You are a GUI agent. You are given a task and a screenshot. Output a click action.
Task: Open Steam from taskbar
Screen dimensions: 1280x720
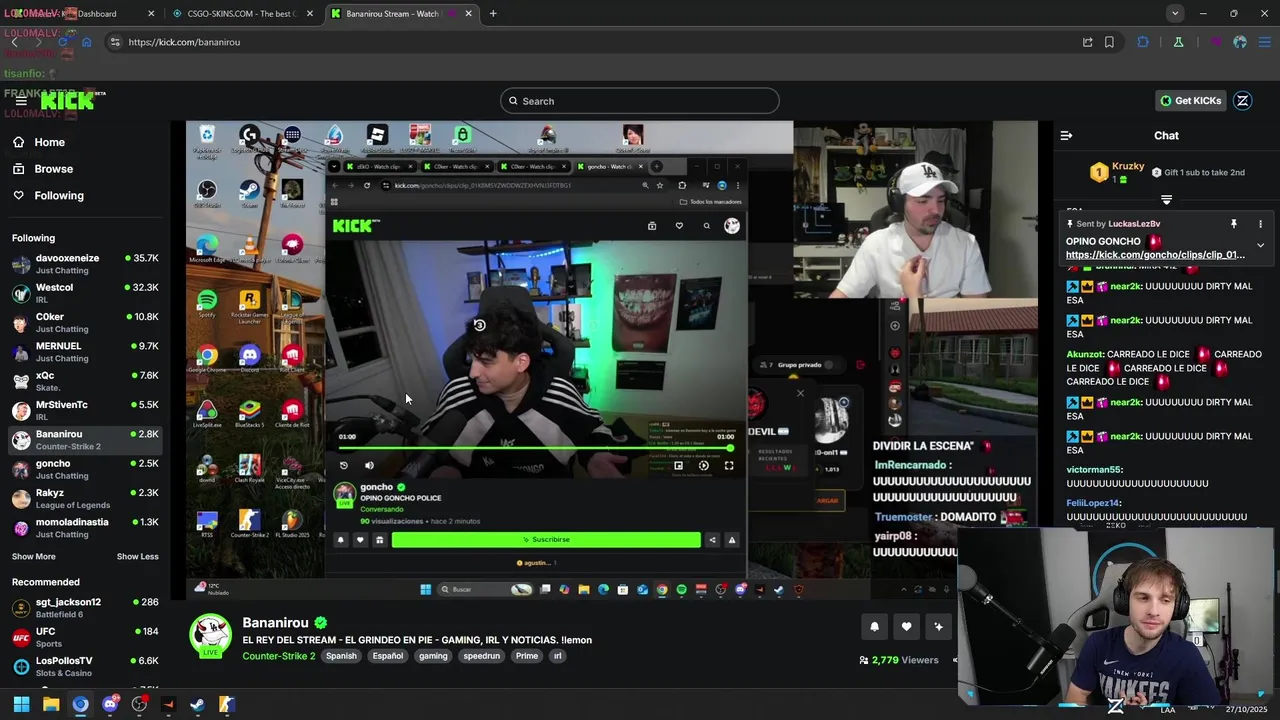tap(197, 704)
